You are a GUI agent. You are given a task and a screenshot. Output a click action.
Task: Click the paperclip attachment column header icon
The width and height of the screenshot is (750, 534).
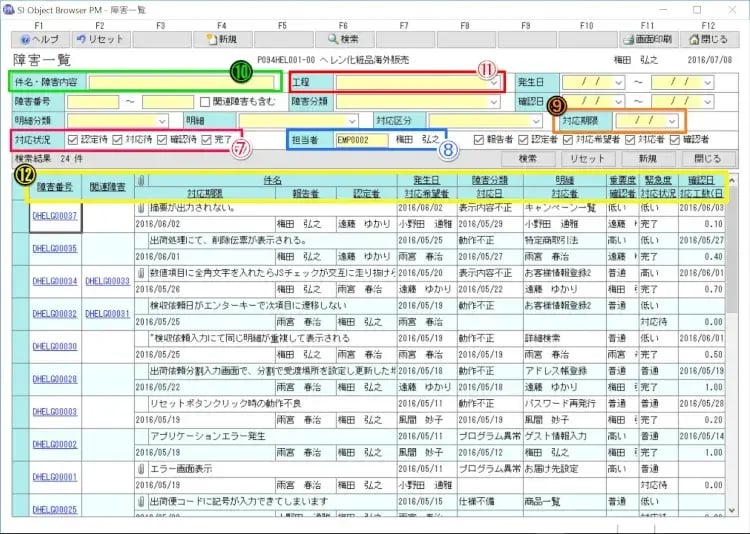[140, 180]
